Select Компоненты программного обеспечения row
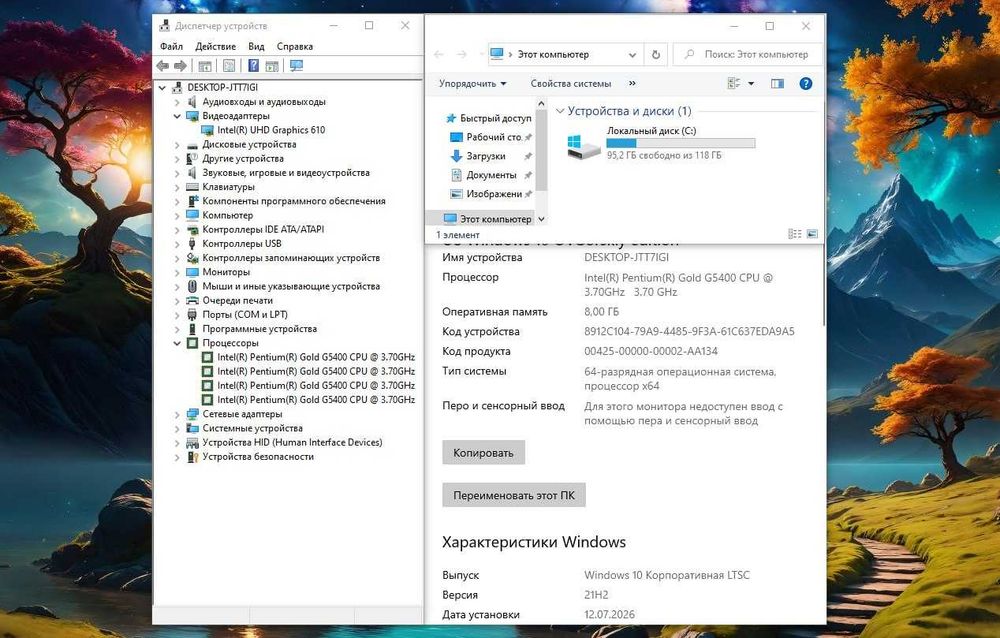Image resolution: width=1000 pixels, height=638 pixels. click(286, 202)
